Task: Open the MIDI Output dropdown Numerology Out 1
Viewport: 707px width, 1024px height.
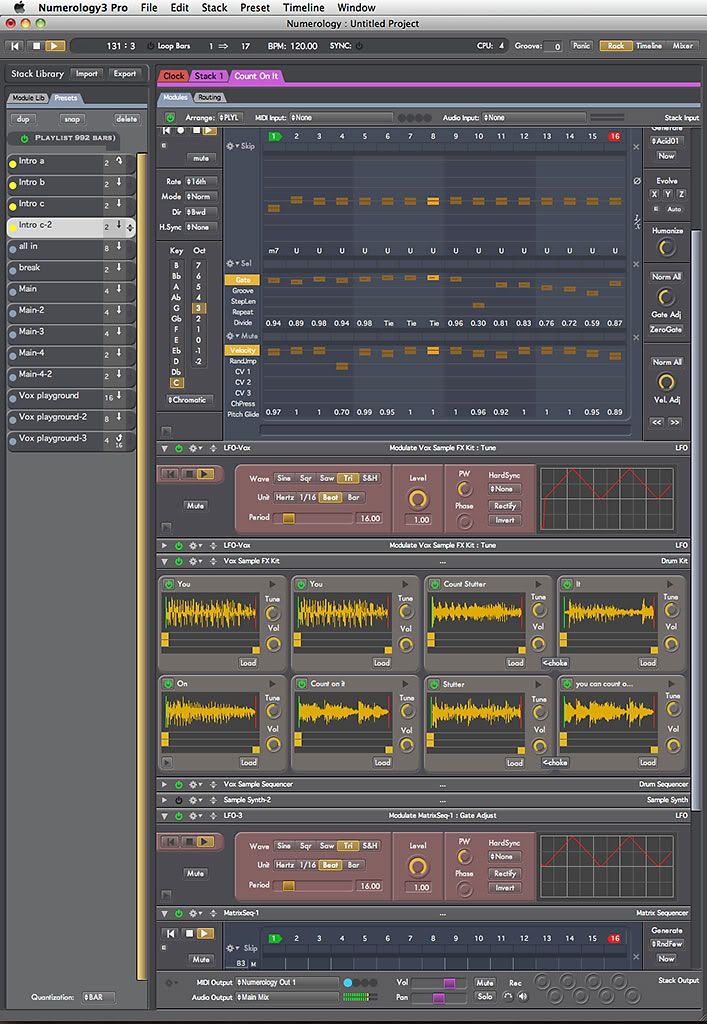Action: pyautogui.click(x=287, y=982)
